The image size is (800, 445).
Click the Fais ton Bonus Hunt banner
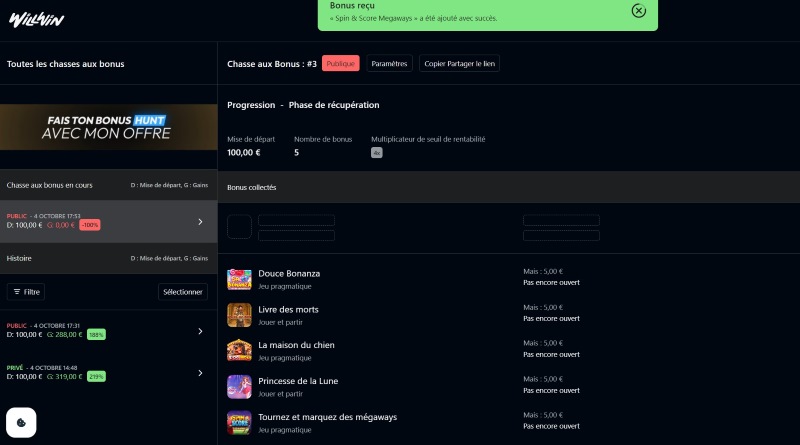click(x=108, y=126)
